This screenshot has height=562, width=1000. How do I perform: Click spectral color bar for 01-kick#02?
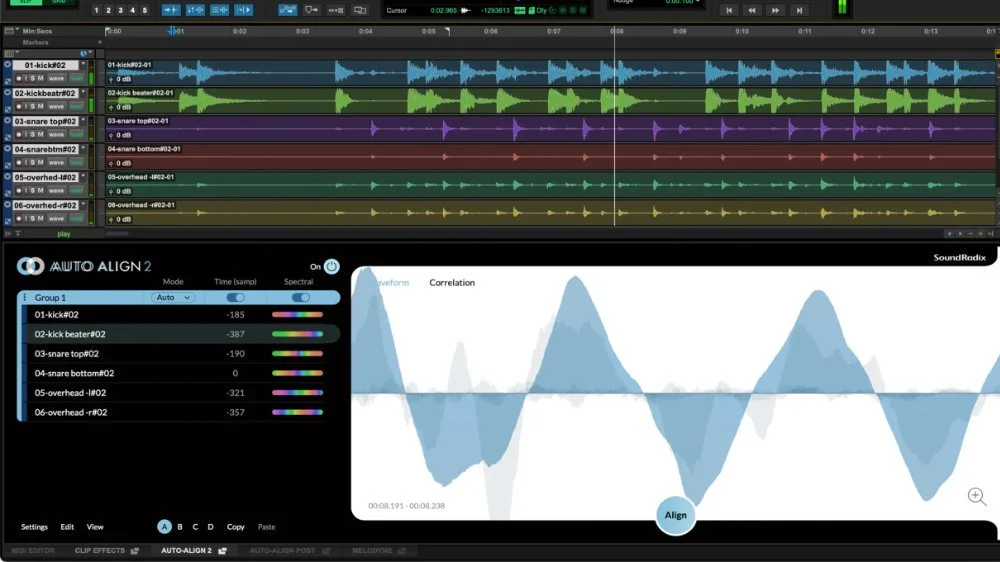pos(297,314)
